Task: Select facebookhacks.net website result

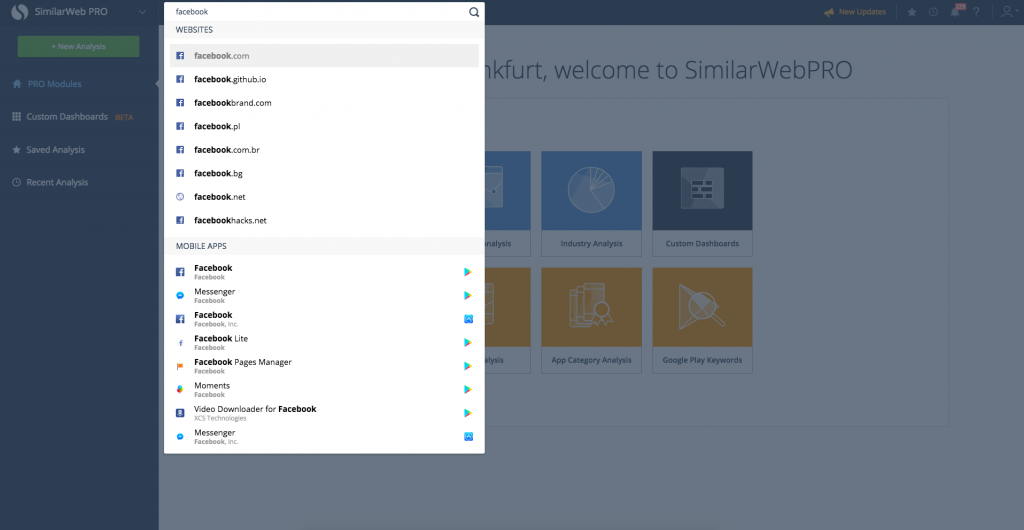Action: coord(324,220)
